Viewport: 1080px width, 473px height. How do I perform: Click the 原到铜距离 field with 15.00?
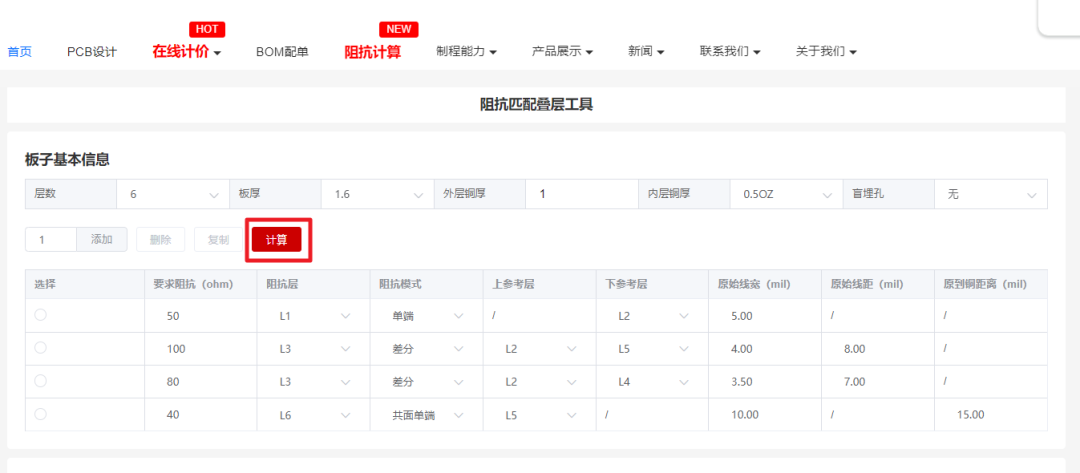[x=991, y=414]
